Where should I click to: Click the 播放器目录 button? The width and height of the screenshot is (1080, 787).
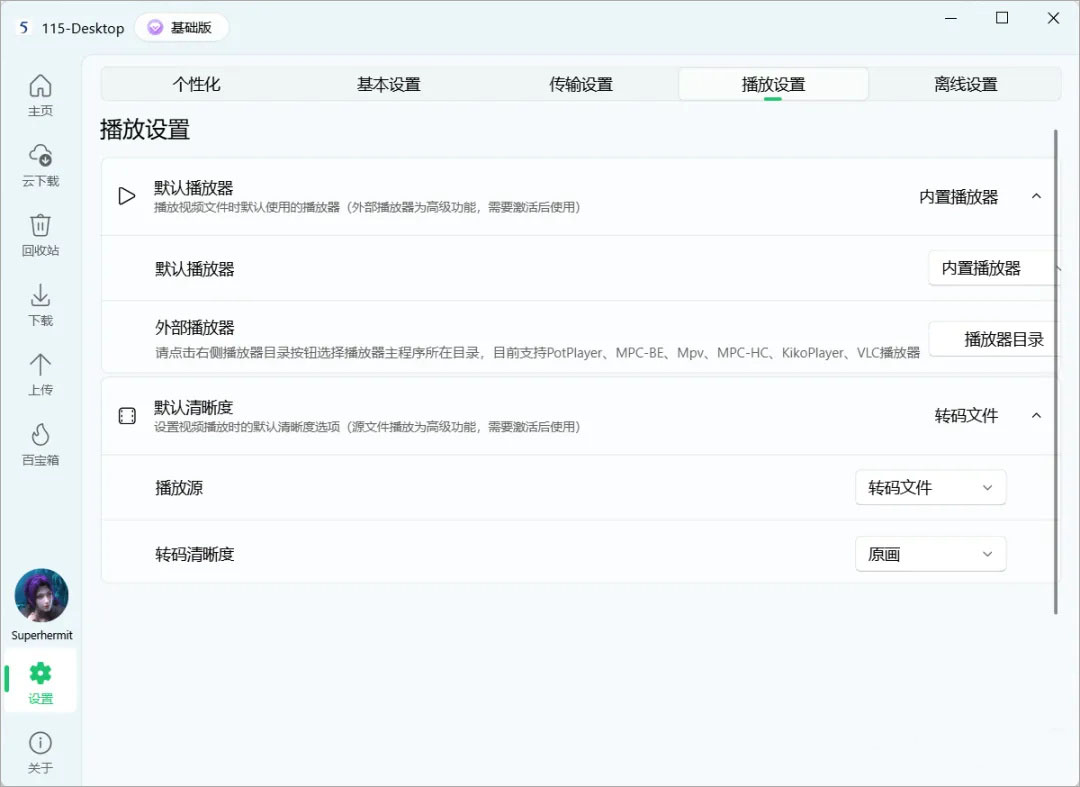(x=994, y=339)
